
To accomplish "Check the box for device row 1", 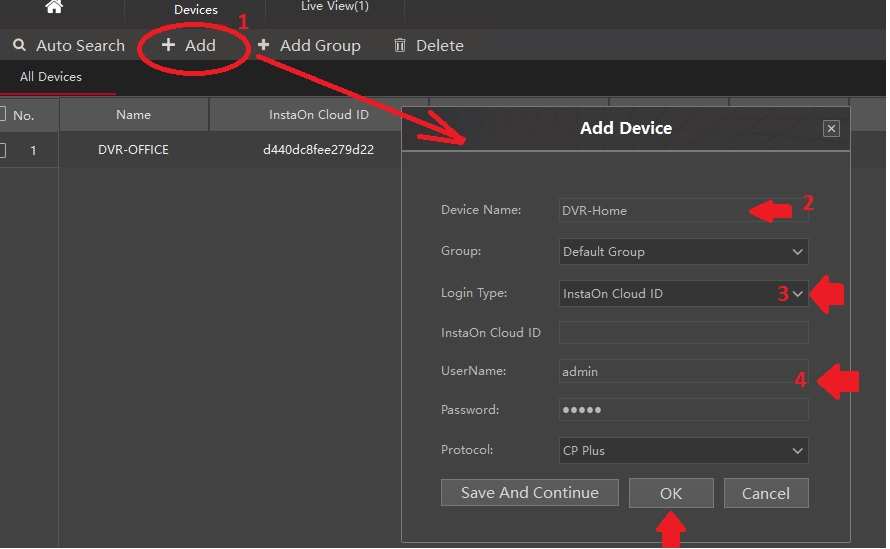I will [x=2, y=150].
